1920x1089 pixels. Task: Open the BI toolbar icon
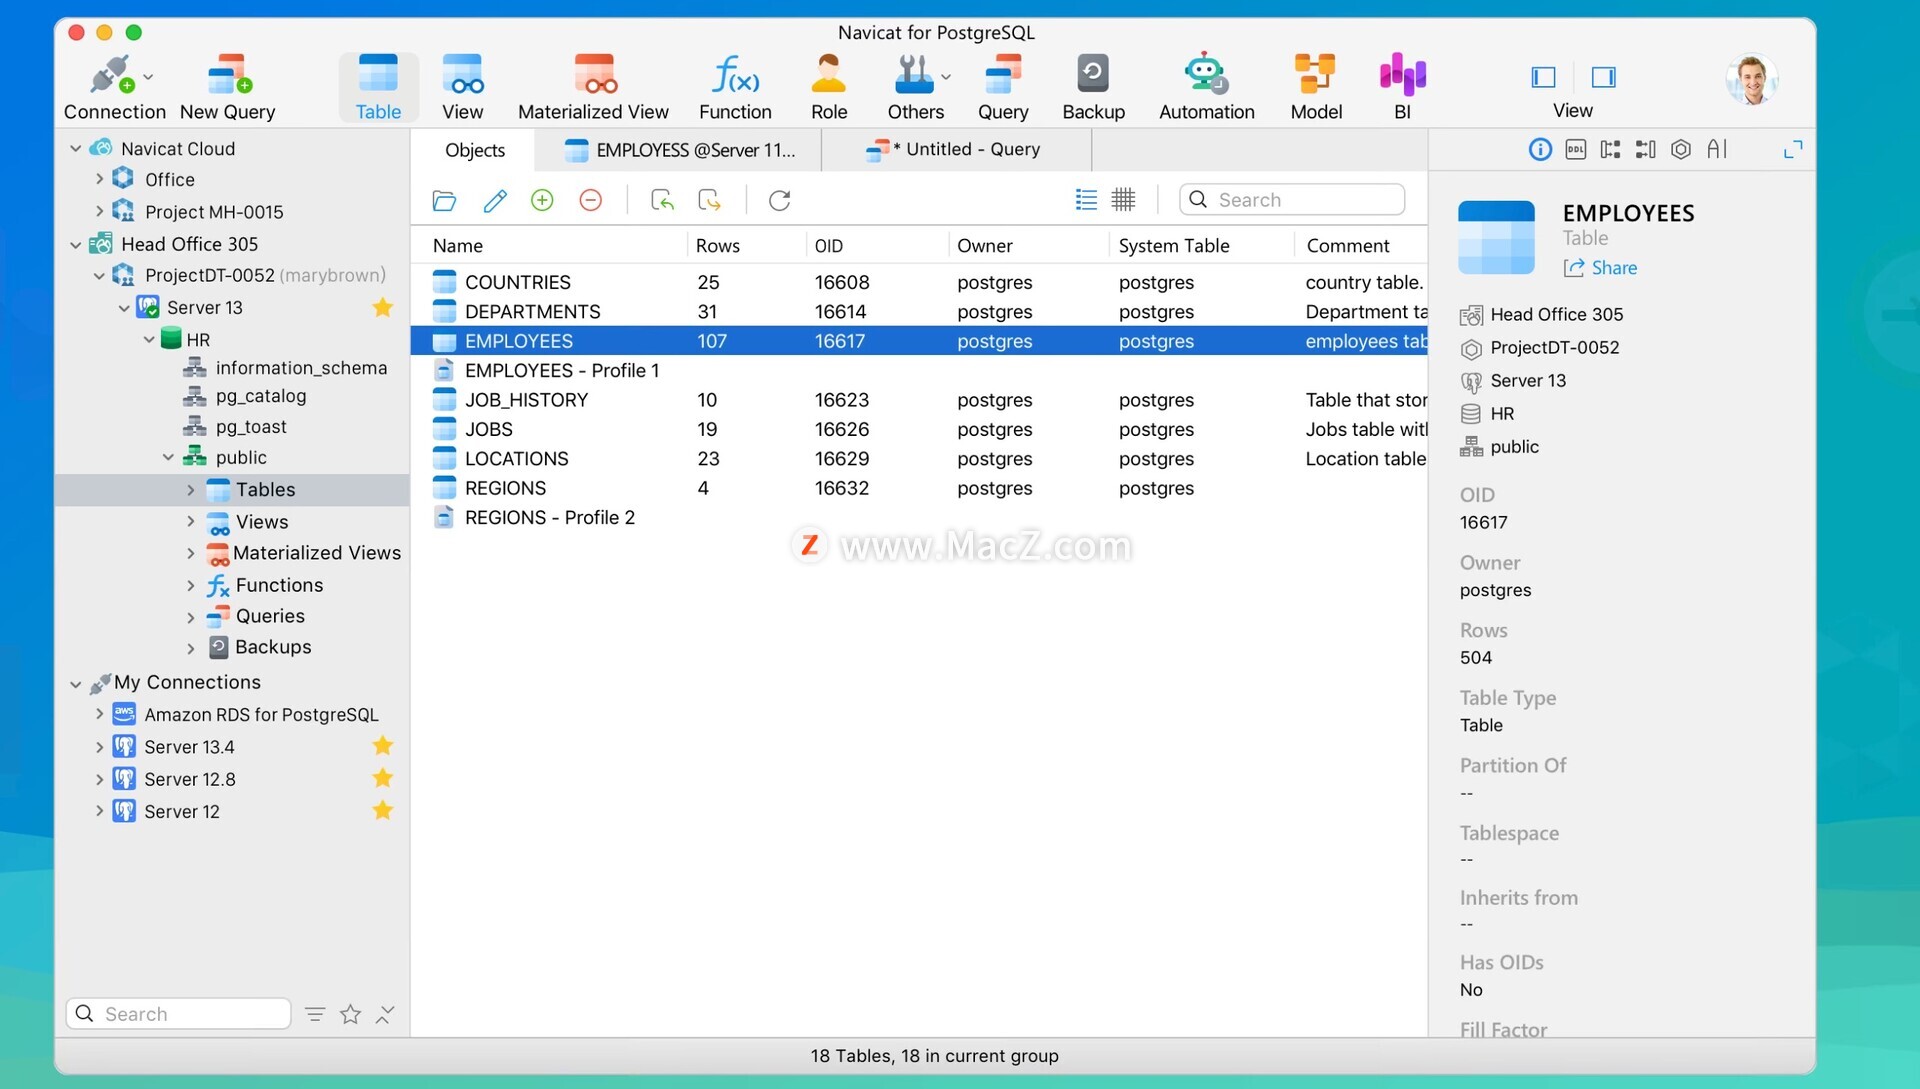pyautogui.click(x=1402, y=86)
